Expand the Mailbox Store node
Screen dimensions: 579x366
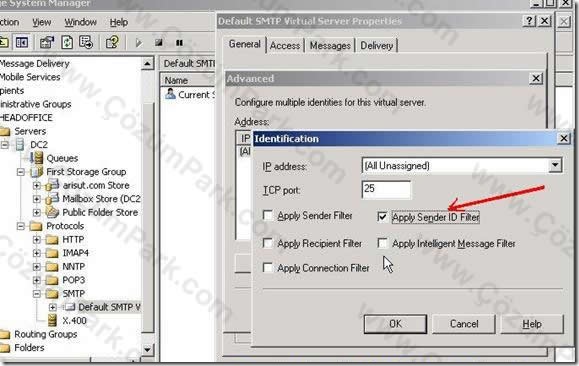(x=37, y=199)
